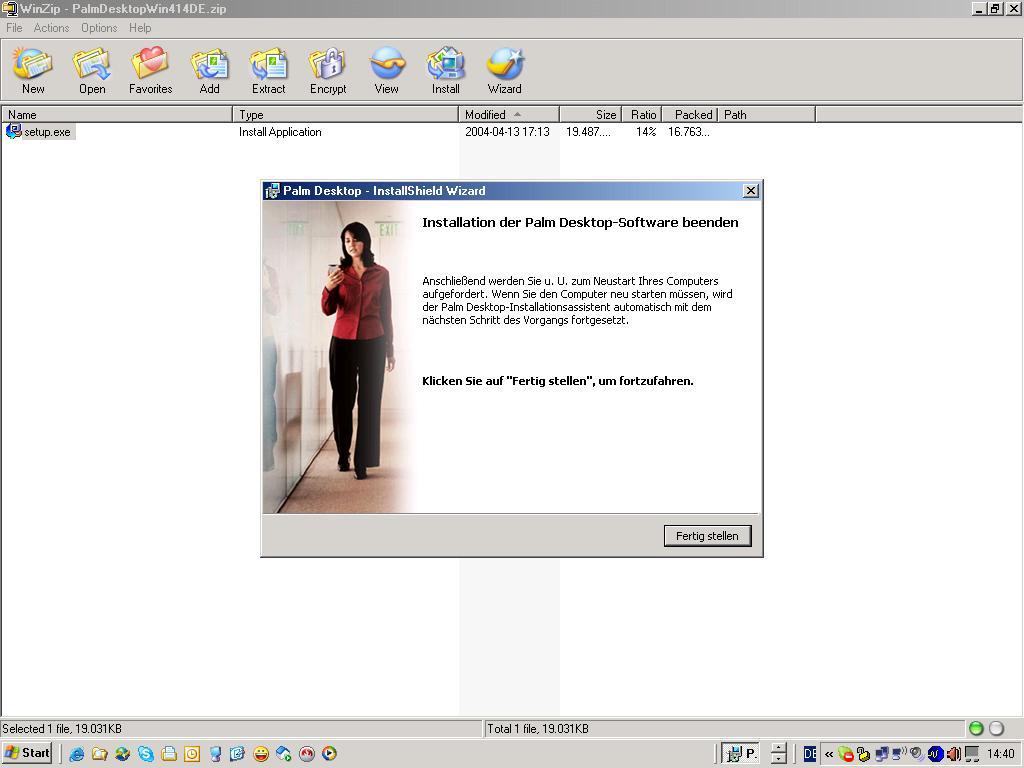The image size is (1024, 768).
Task: Click "Fertig stellen" to finish installation
Action: [707, 536]
